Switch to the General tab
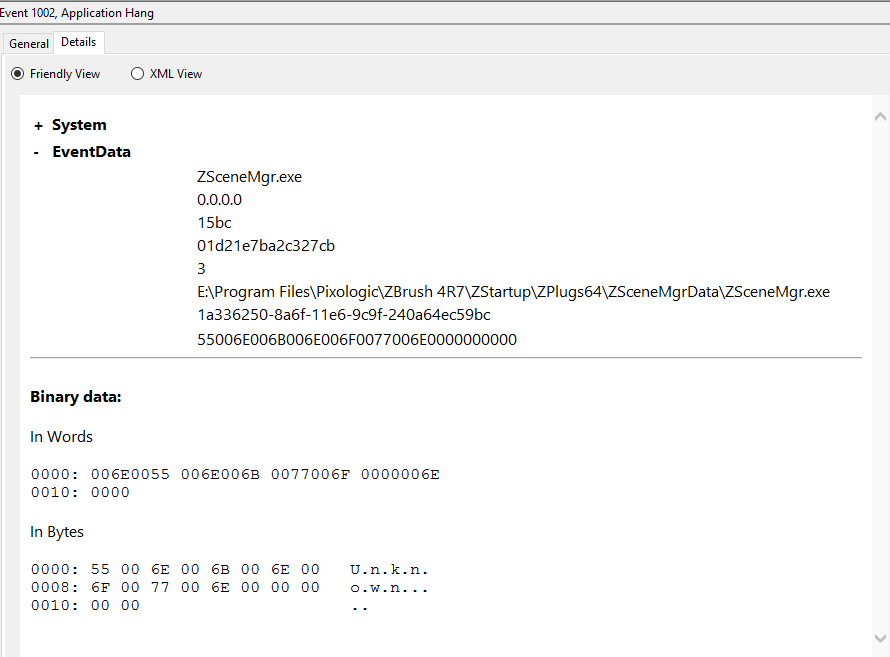The image size is (890, 657). [28, 43]
